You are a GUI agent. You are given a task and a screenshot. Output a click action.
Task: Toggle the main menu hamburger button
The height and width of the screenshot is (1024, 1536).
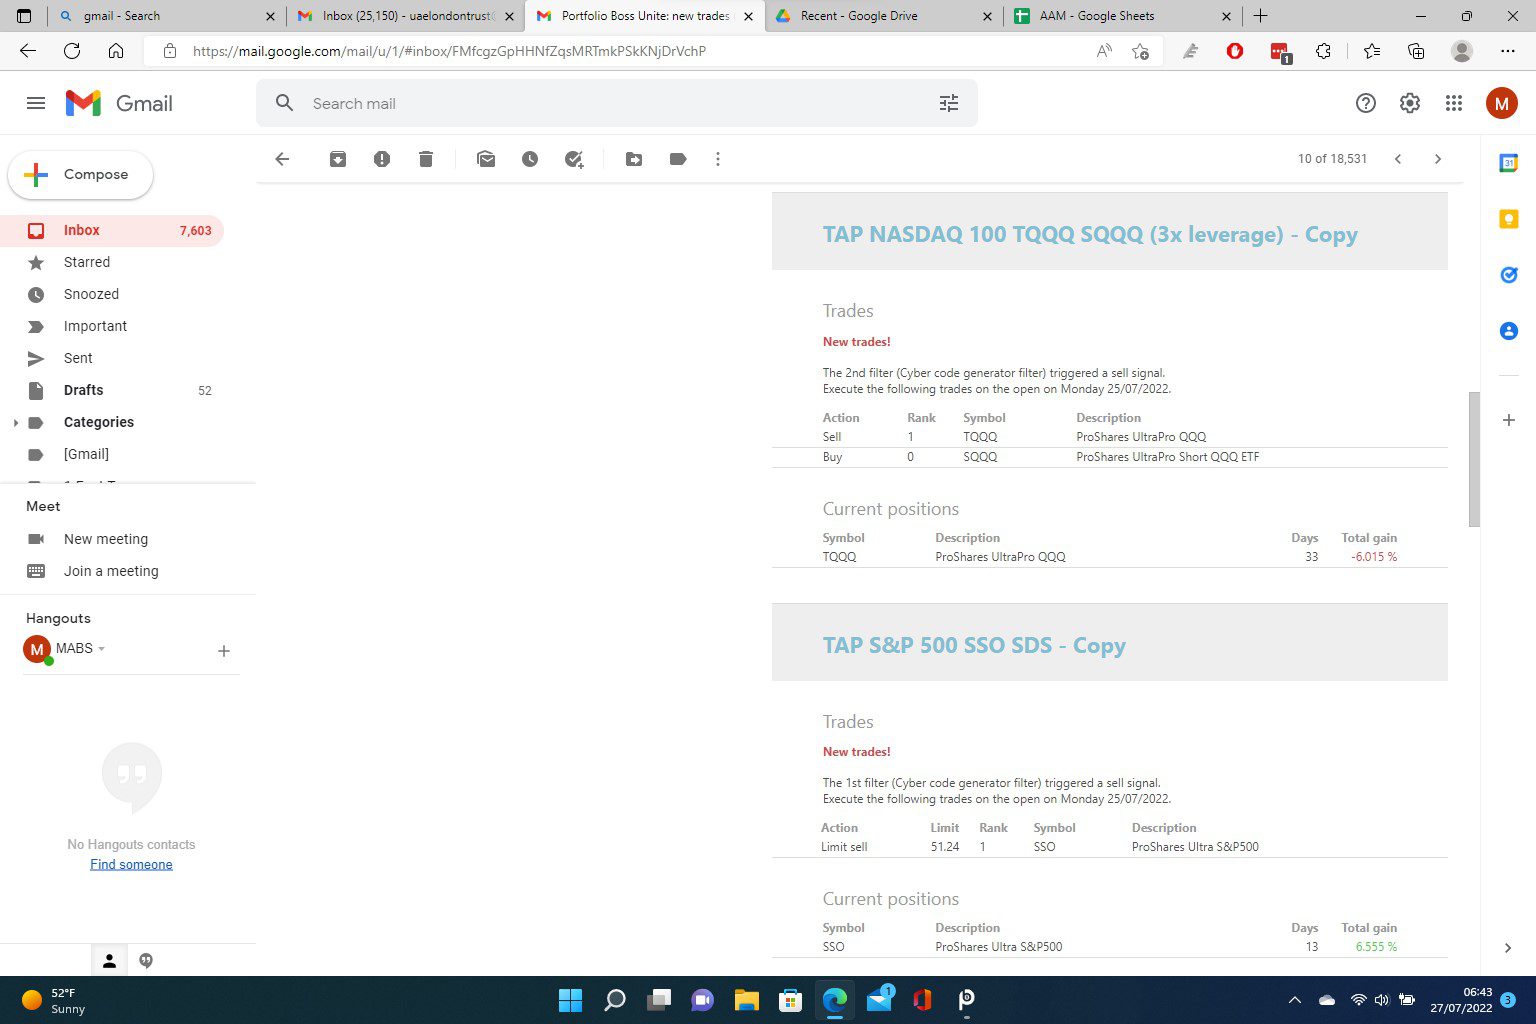[x=36, y=103]
